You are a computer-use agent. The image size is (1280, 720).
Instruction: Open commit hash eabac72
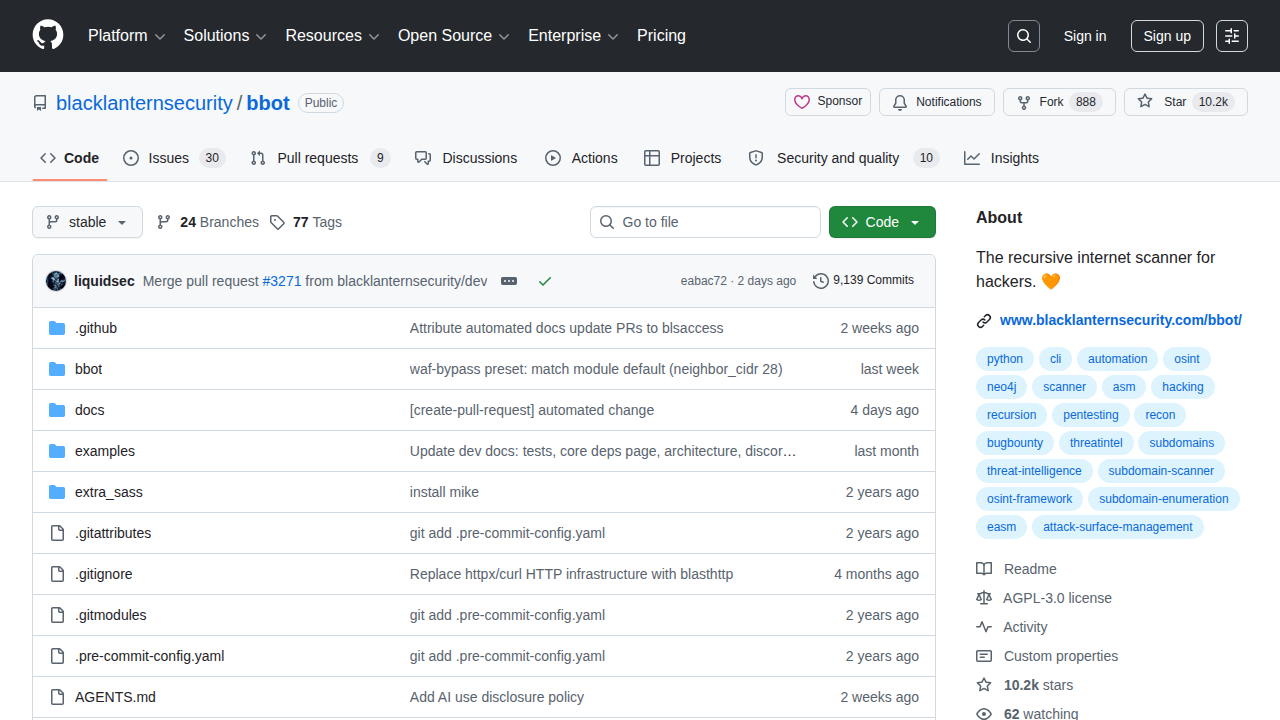[704, 281]
